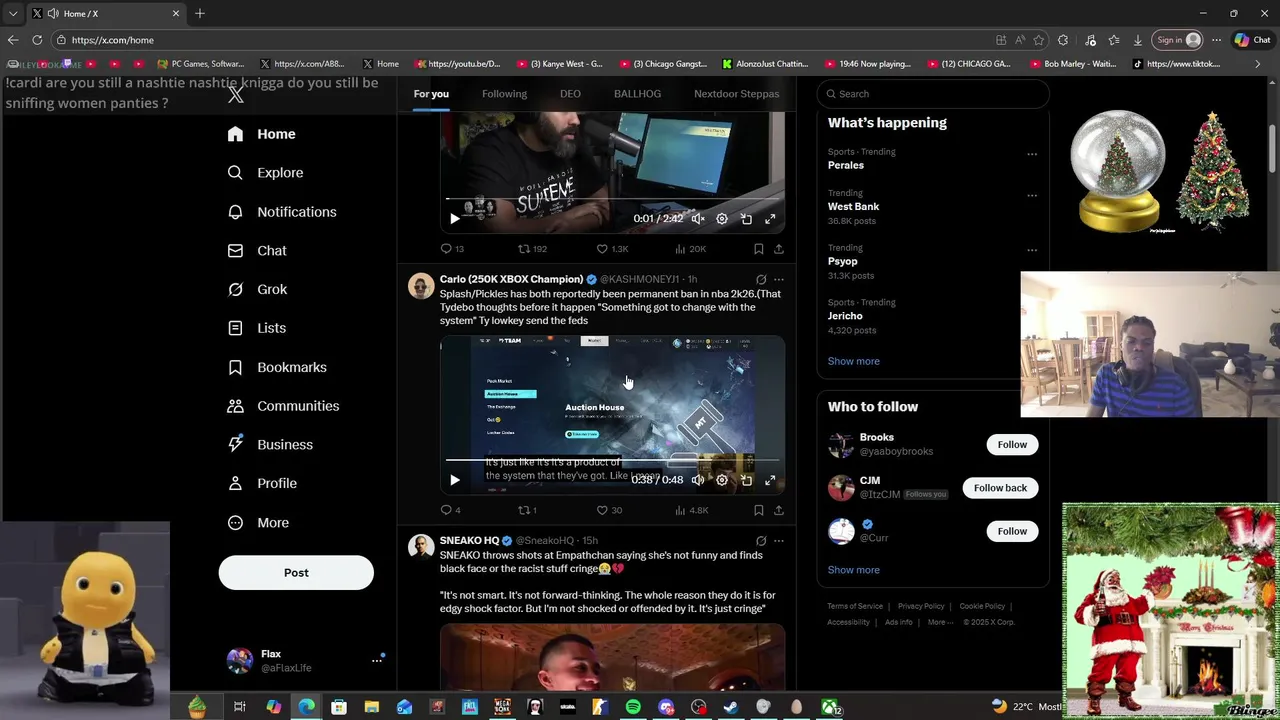Open Lists in the X sidebar
The height and width of the screenshot is (720, 1280).
coord(257,328)
